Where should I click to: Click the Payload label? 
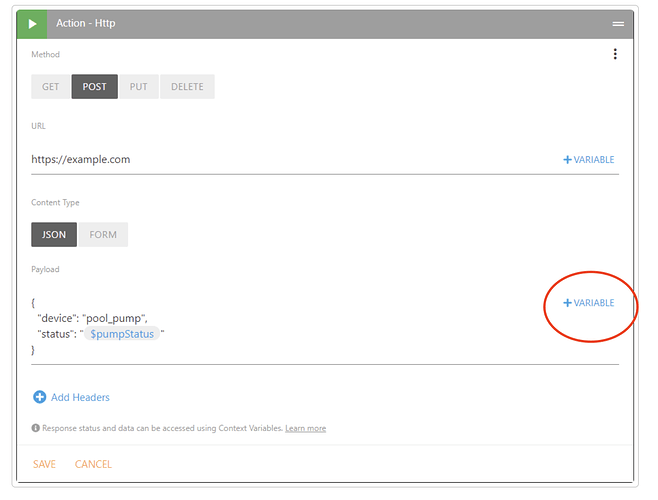coord(45,269)
